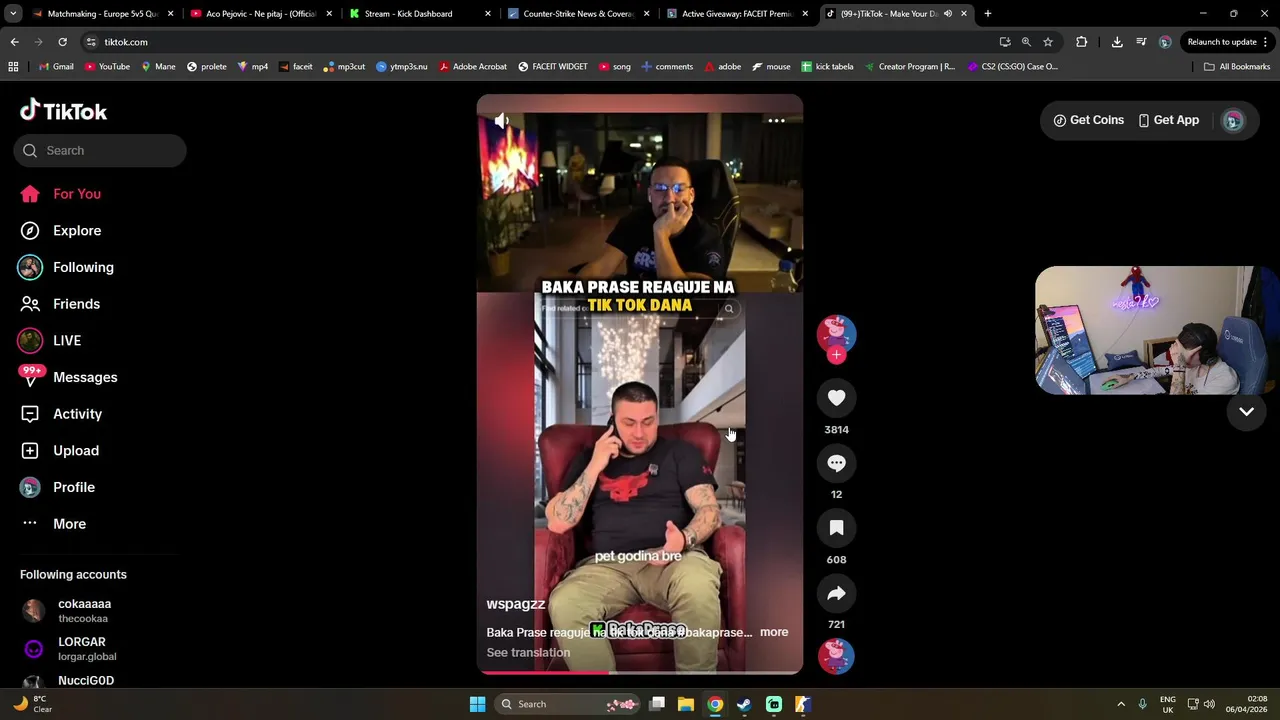Open the LIVE section
1280x720 pixels.
(50, 341)
